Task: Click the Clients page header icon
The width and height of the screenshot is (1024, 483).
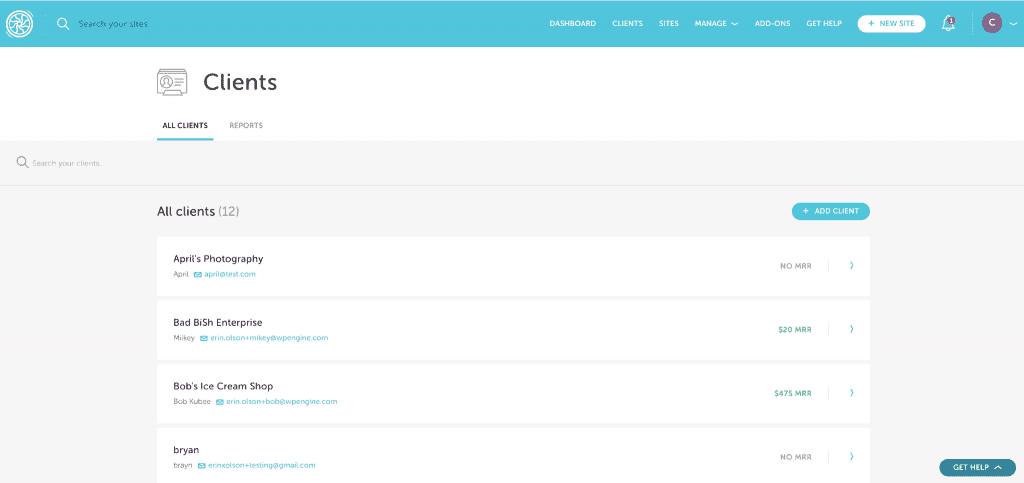Action: tap(172, 82)
